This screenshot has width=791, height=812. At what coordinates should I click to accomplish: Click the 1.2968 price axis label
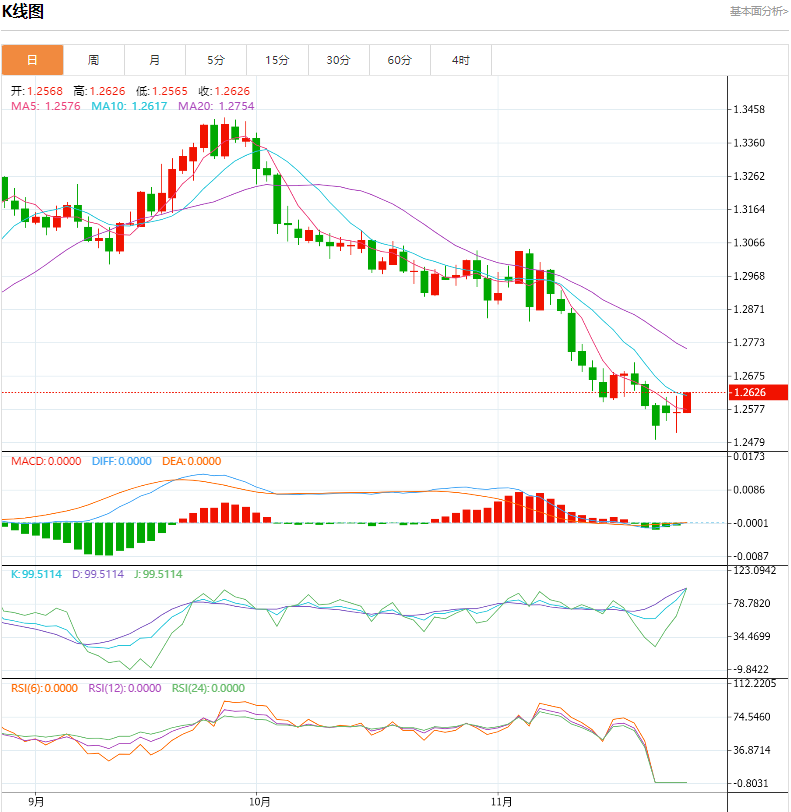coord(749,276)
